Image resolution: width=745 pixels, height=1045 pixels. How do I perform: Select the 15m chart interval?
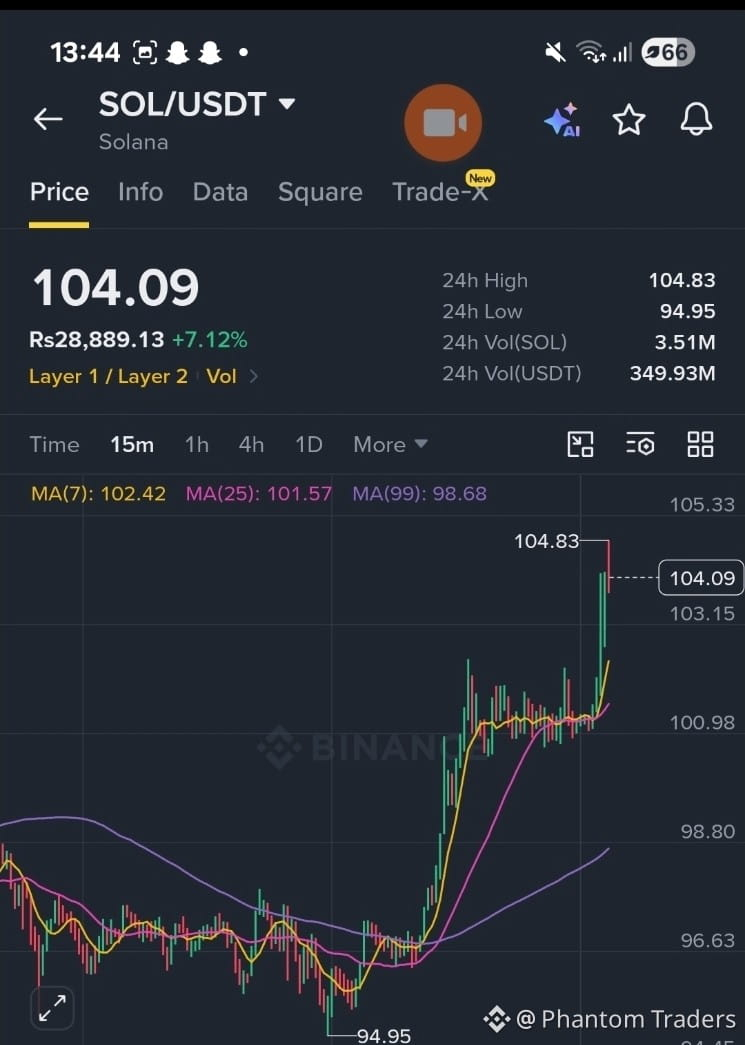(x=132, y=445)
